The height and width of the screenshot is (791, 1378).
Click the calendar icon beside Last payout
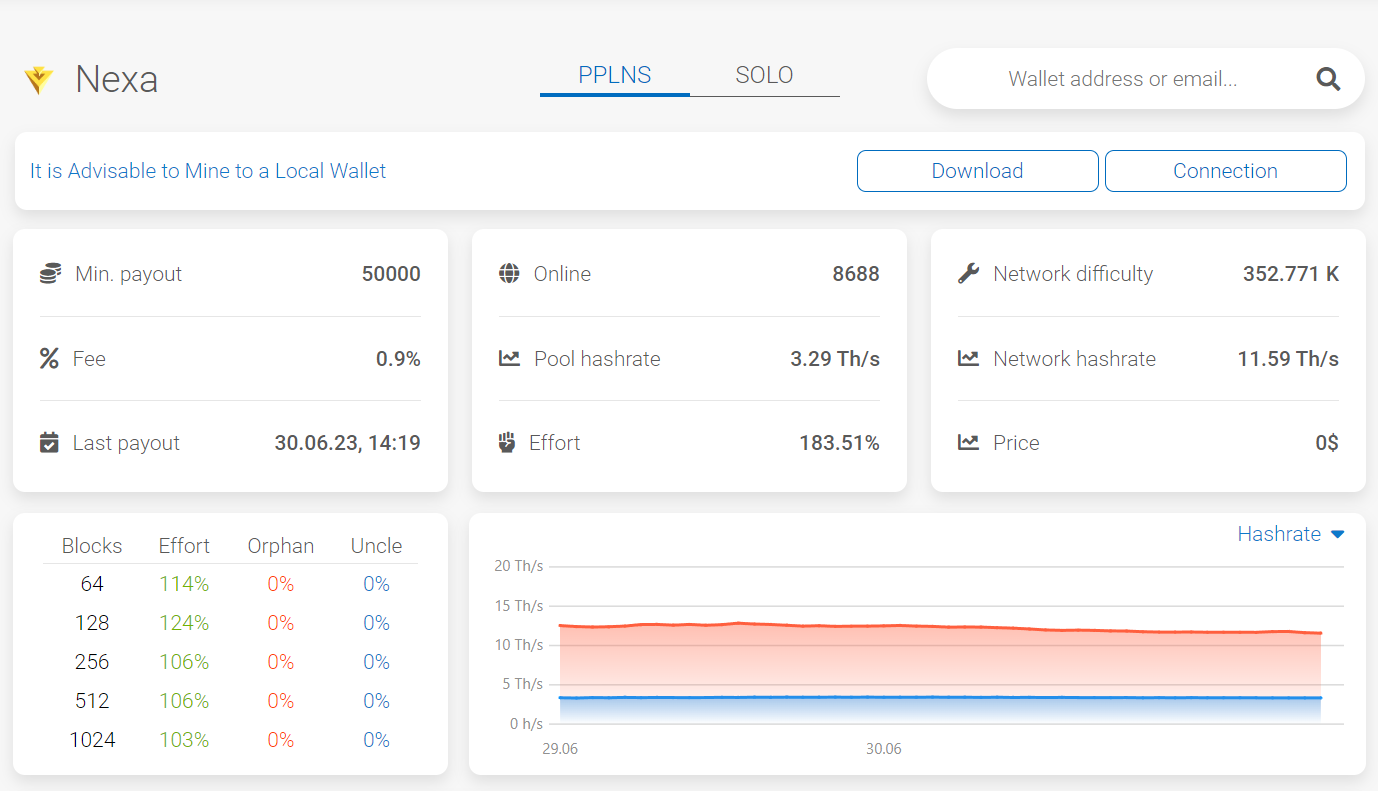pyautogui.click(x=49, y=442)
